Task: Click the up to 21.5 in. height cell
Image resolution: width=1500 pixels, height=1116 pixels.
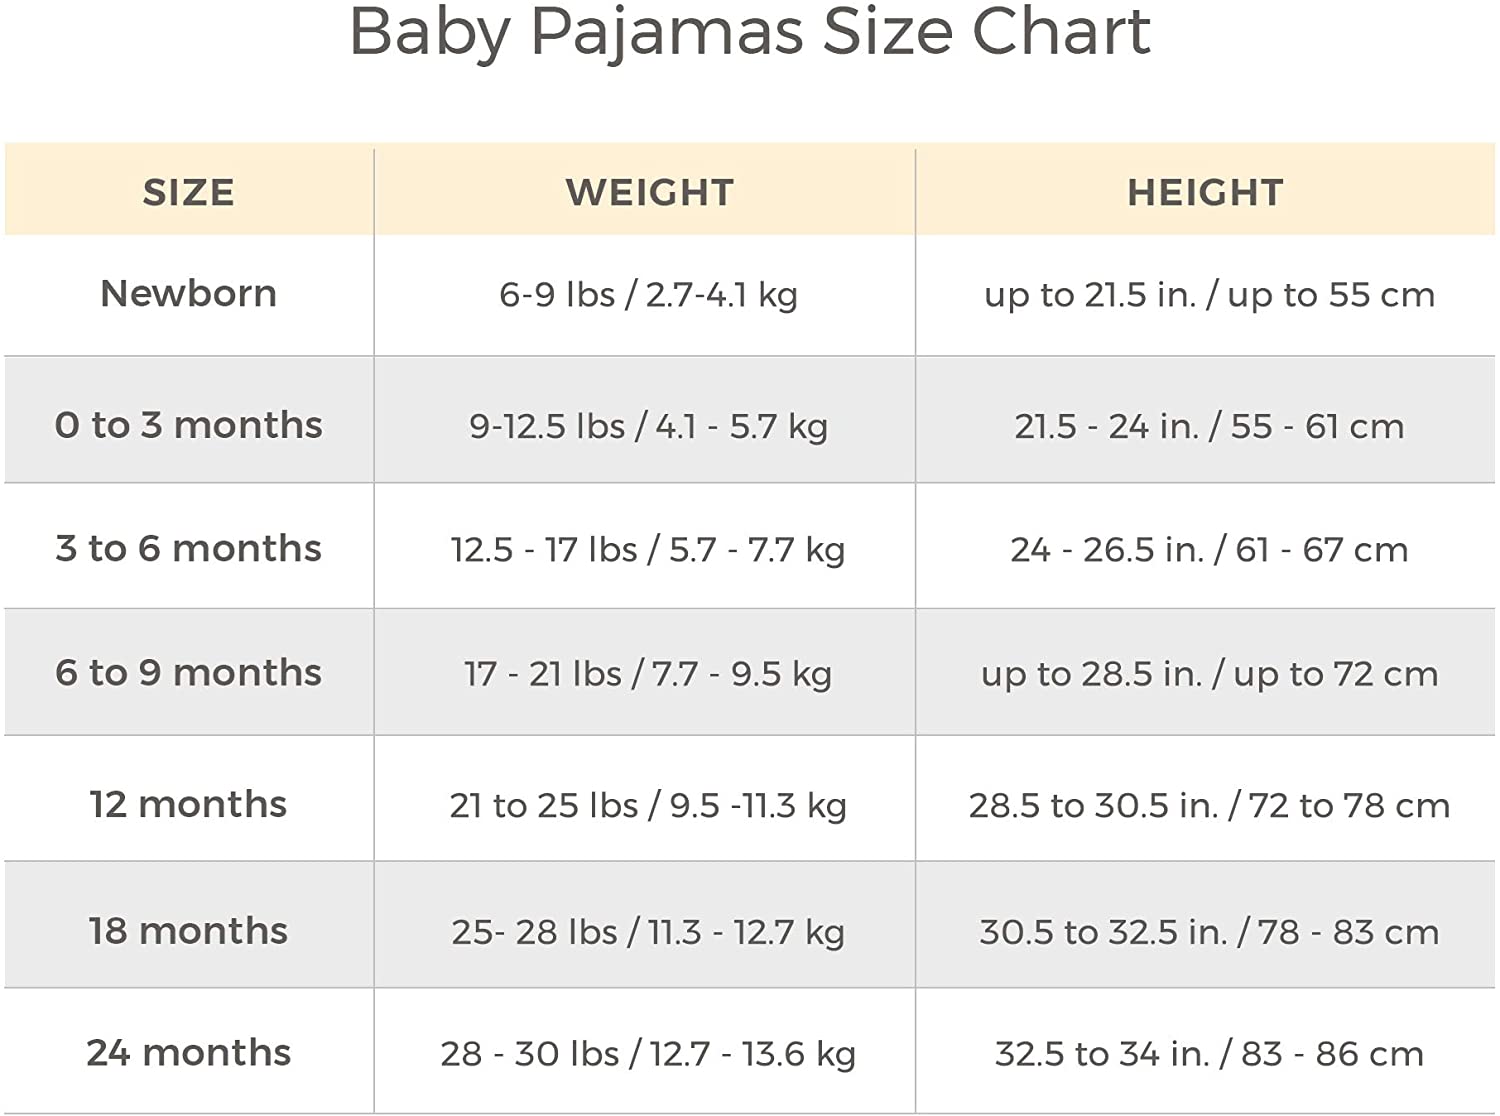Action: coord(1209,295)
